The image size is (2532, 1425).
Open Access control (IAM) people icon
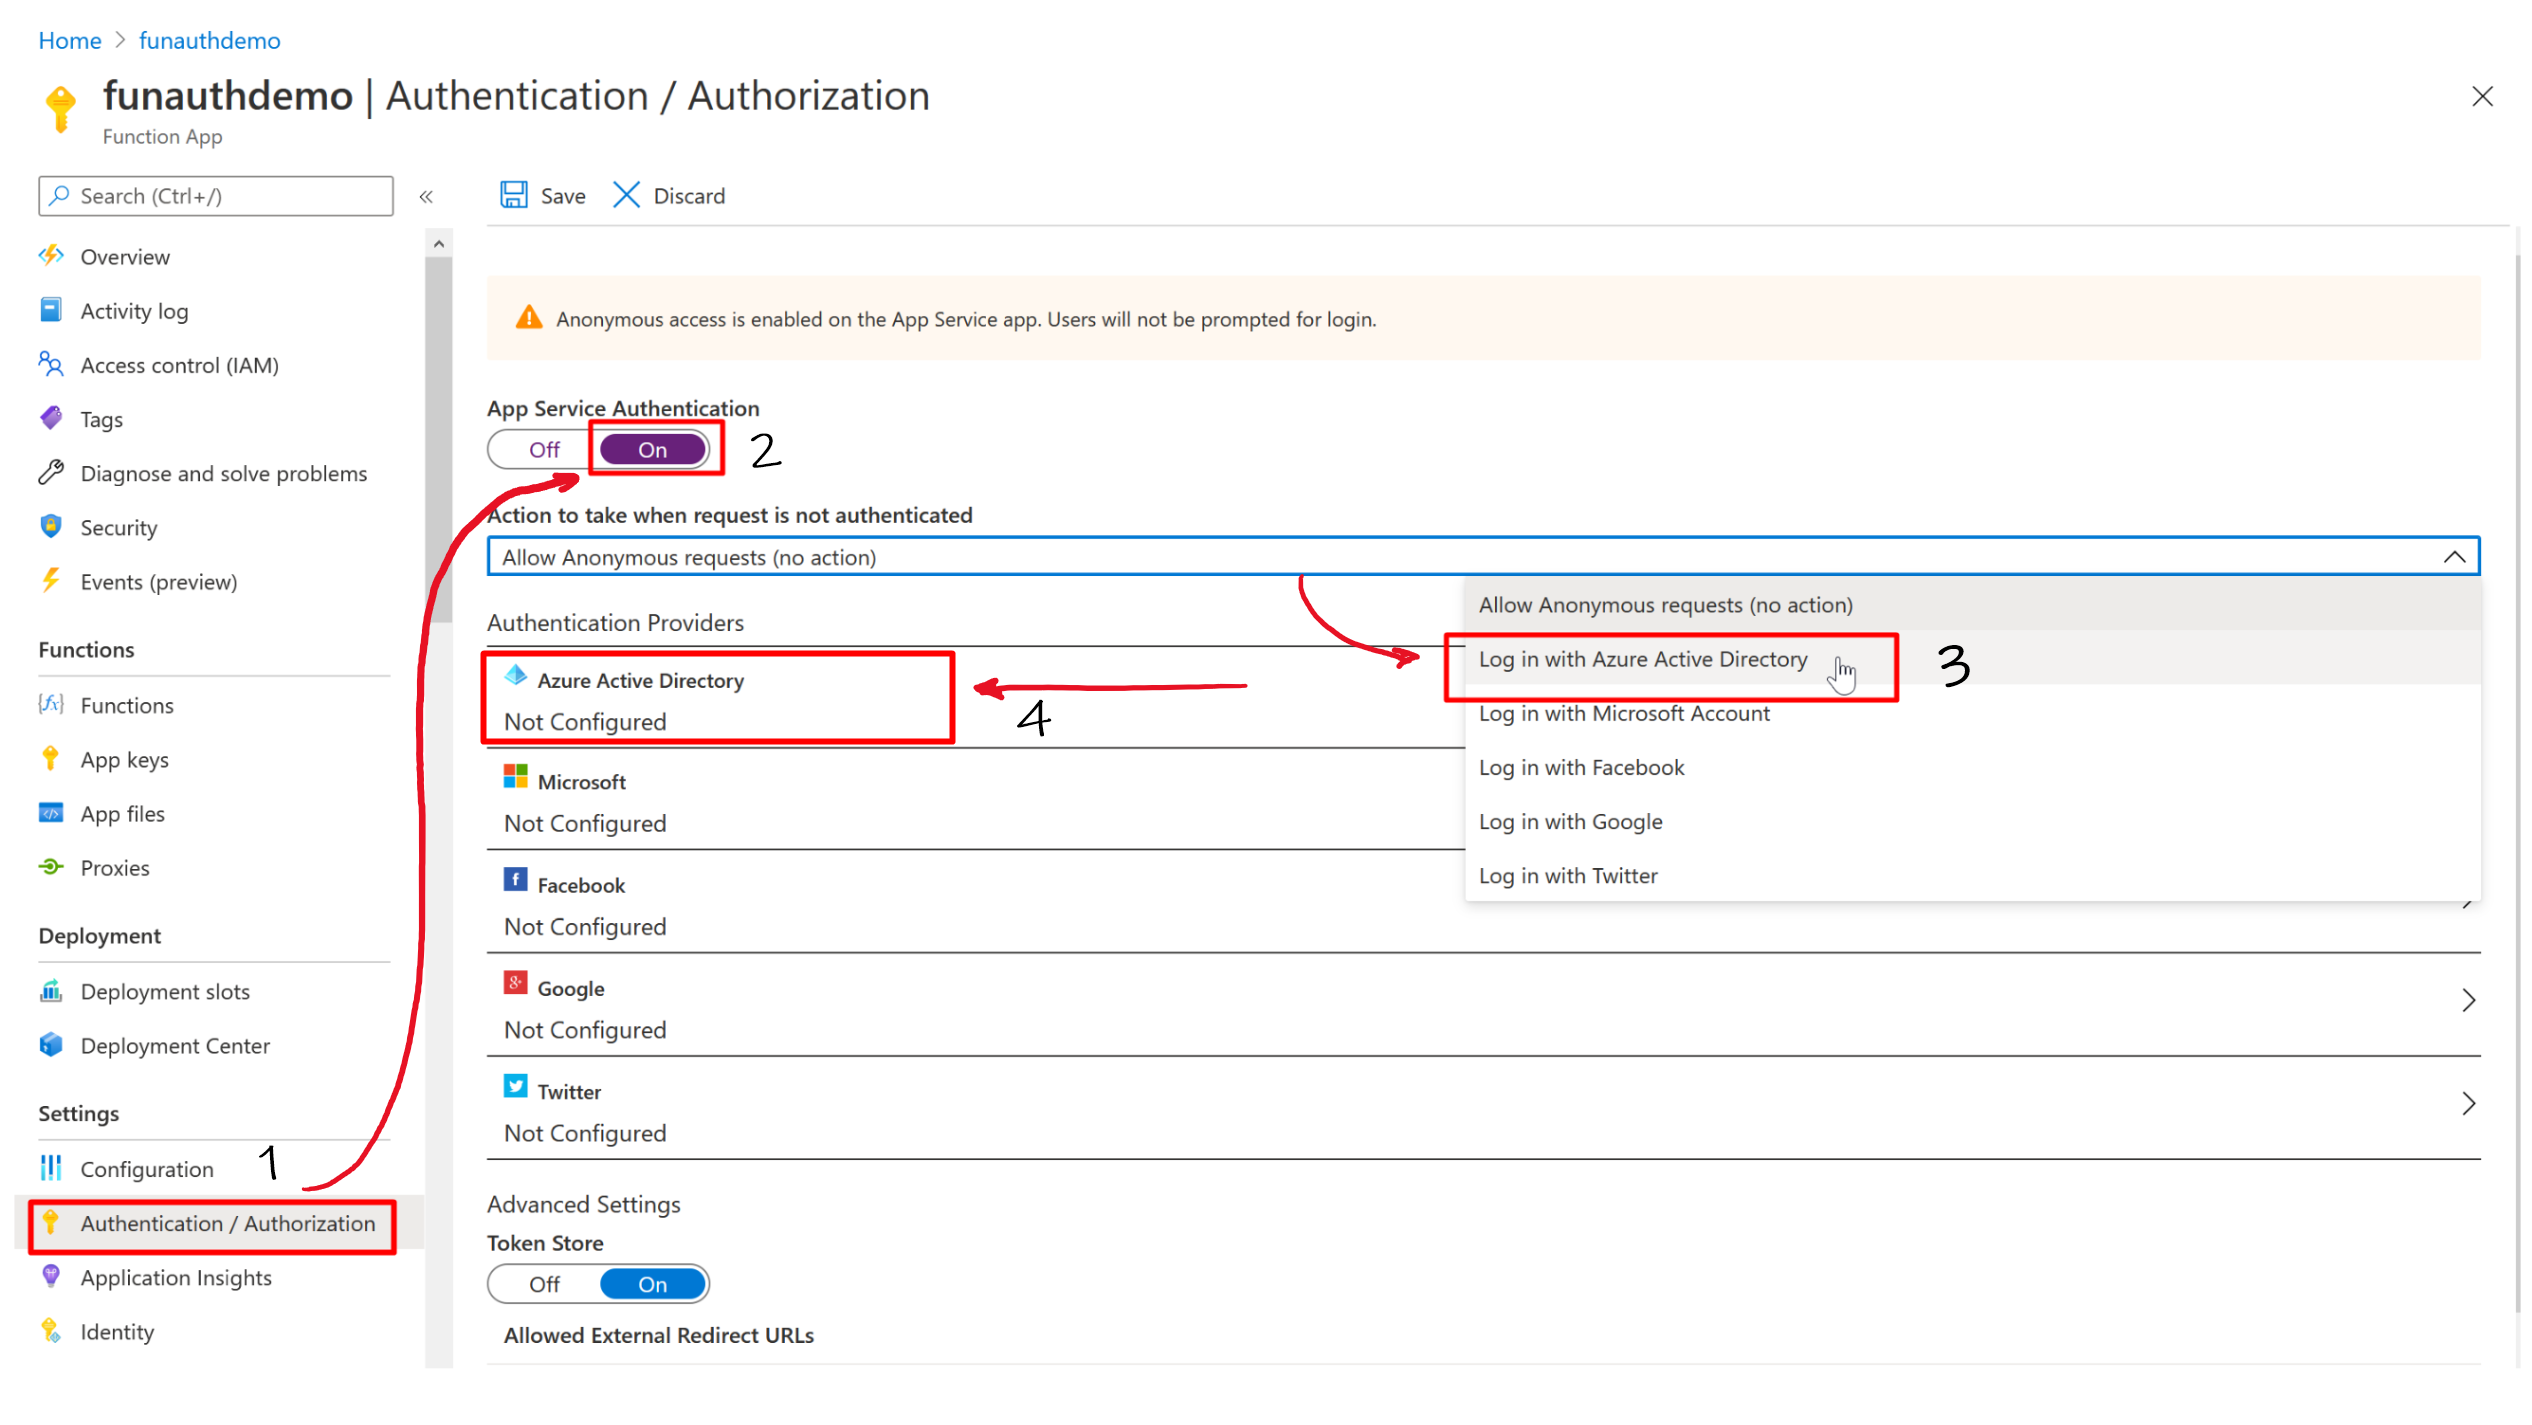[51, 364]
